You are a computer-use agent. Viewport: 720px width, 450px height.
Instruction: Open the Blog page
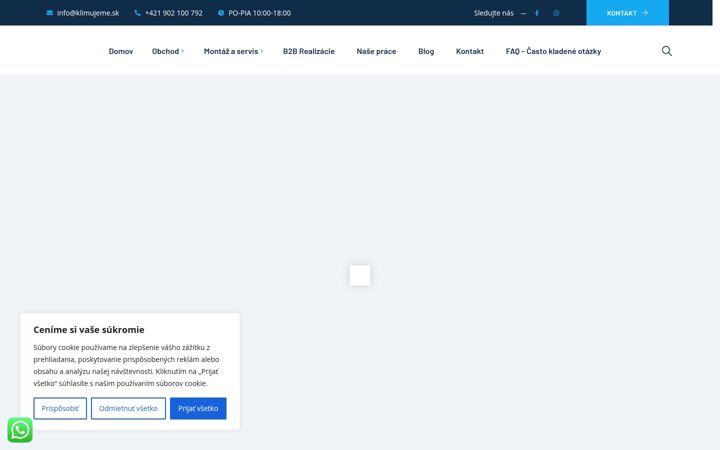[426, 51]
